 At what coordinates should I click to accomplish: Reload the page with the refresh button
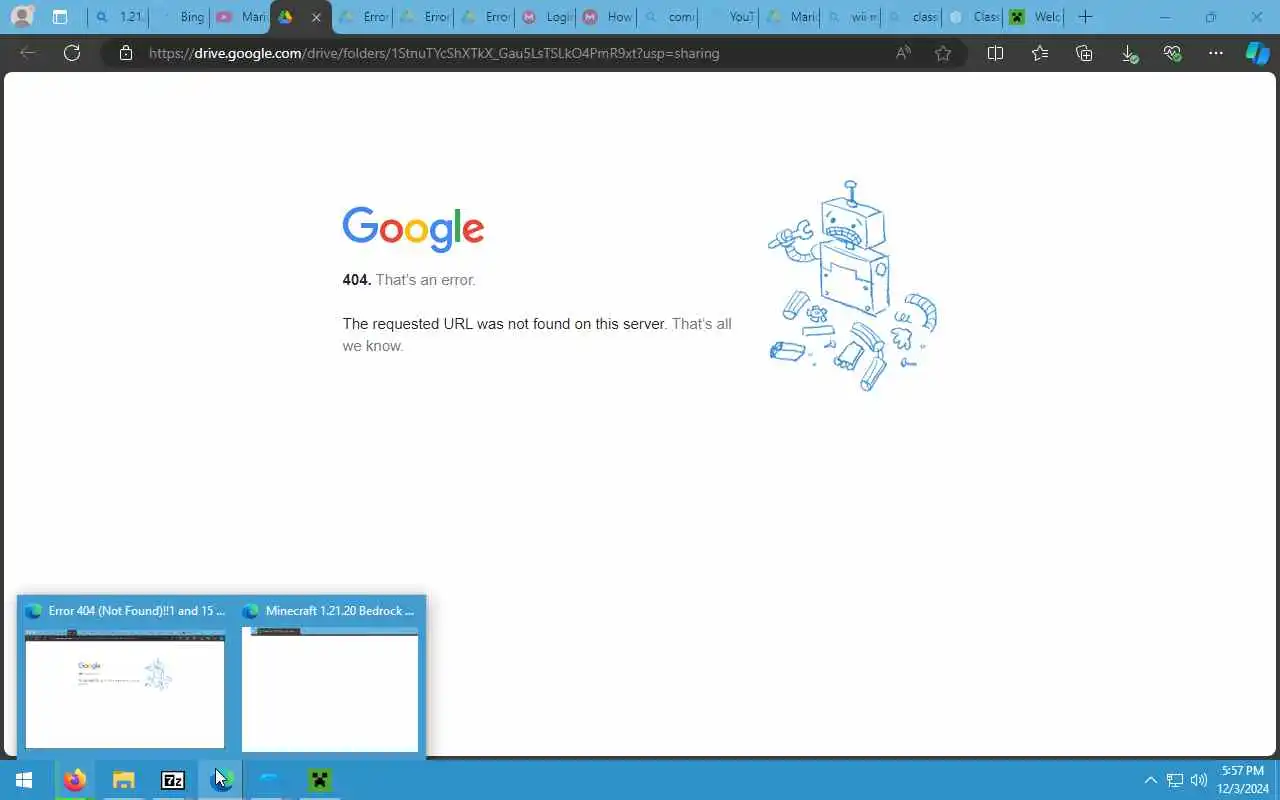(x=72, y=53)
